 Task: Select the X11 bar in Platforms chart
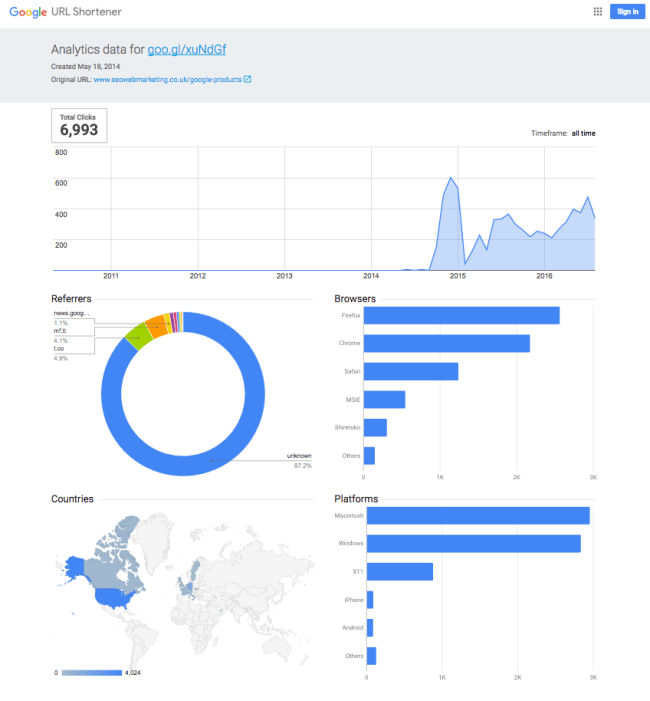(x=399, y=571)
